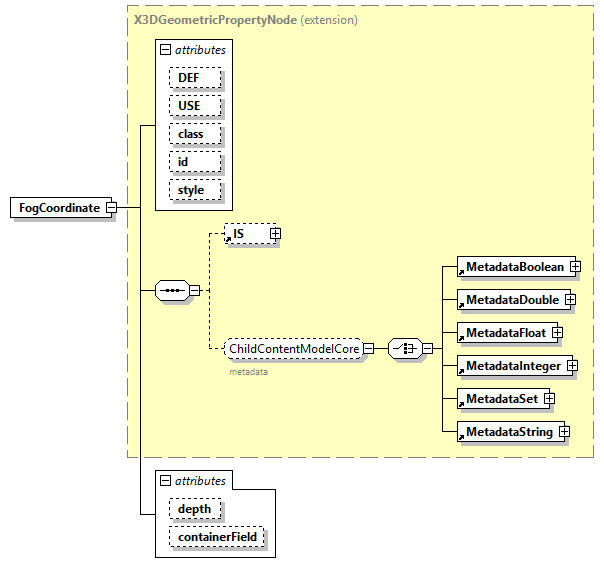Select the containerField attribute

(x=217, y=537)
